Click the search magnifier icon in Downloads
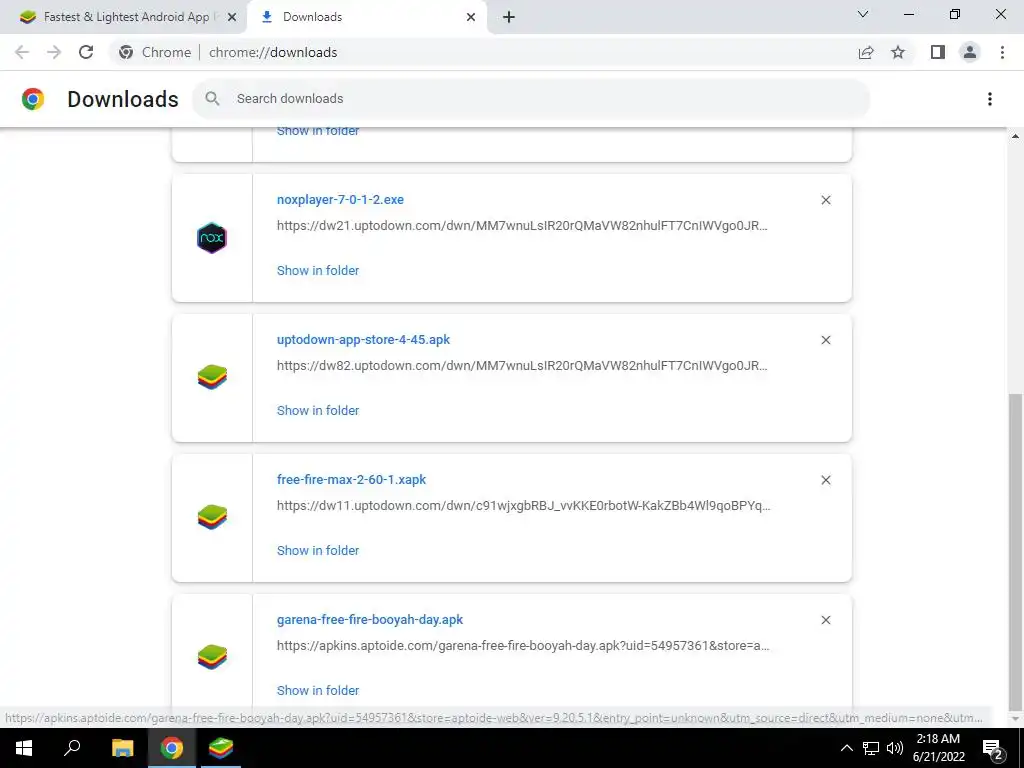1024x768 pixels. pyautogui.click(x=212, y=99)
